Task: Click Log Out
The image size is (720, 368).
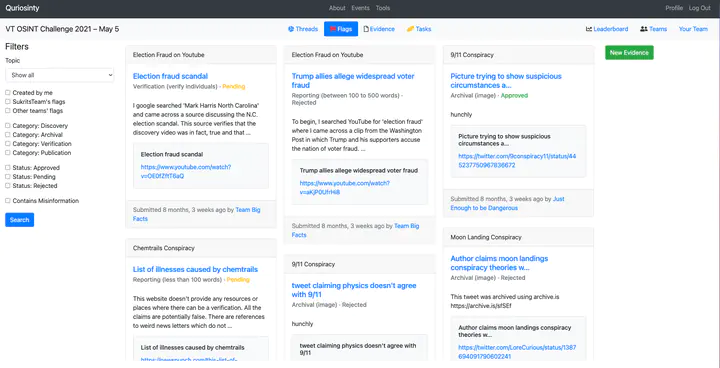Action: [x=699, y=8]
